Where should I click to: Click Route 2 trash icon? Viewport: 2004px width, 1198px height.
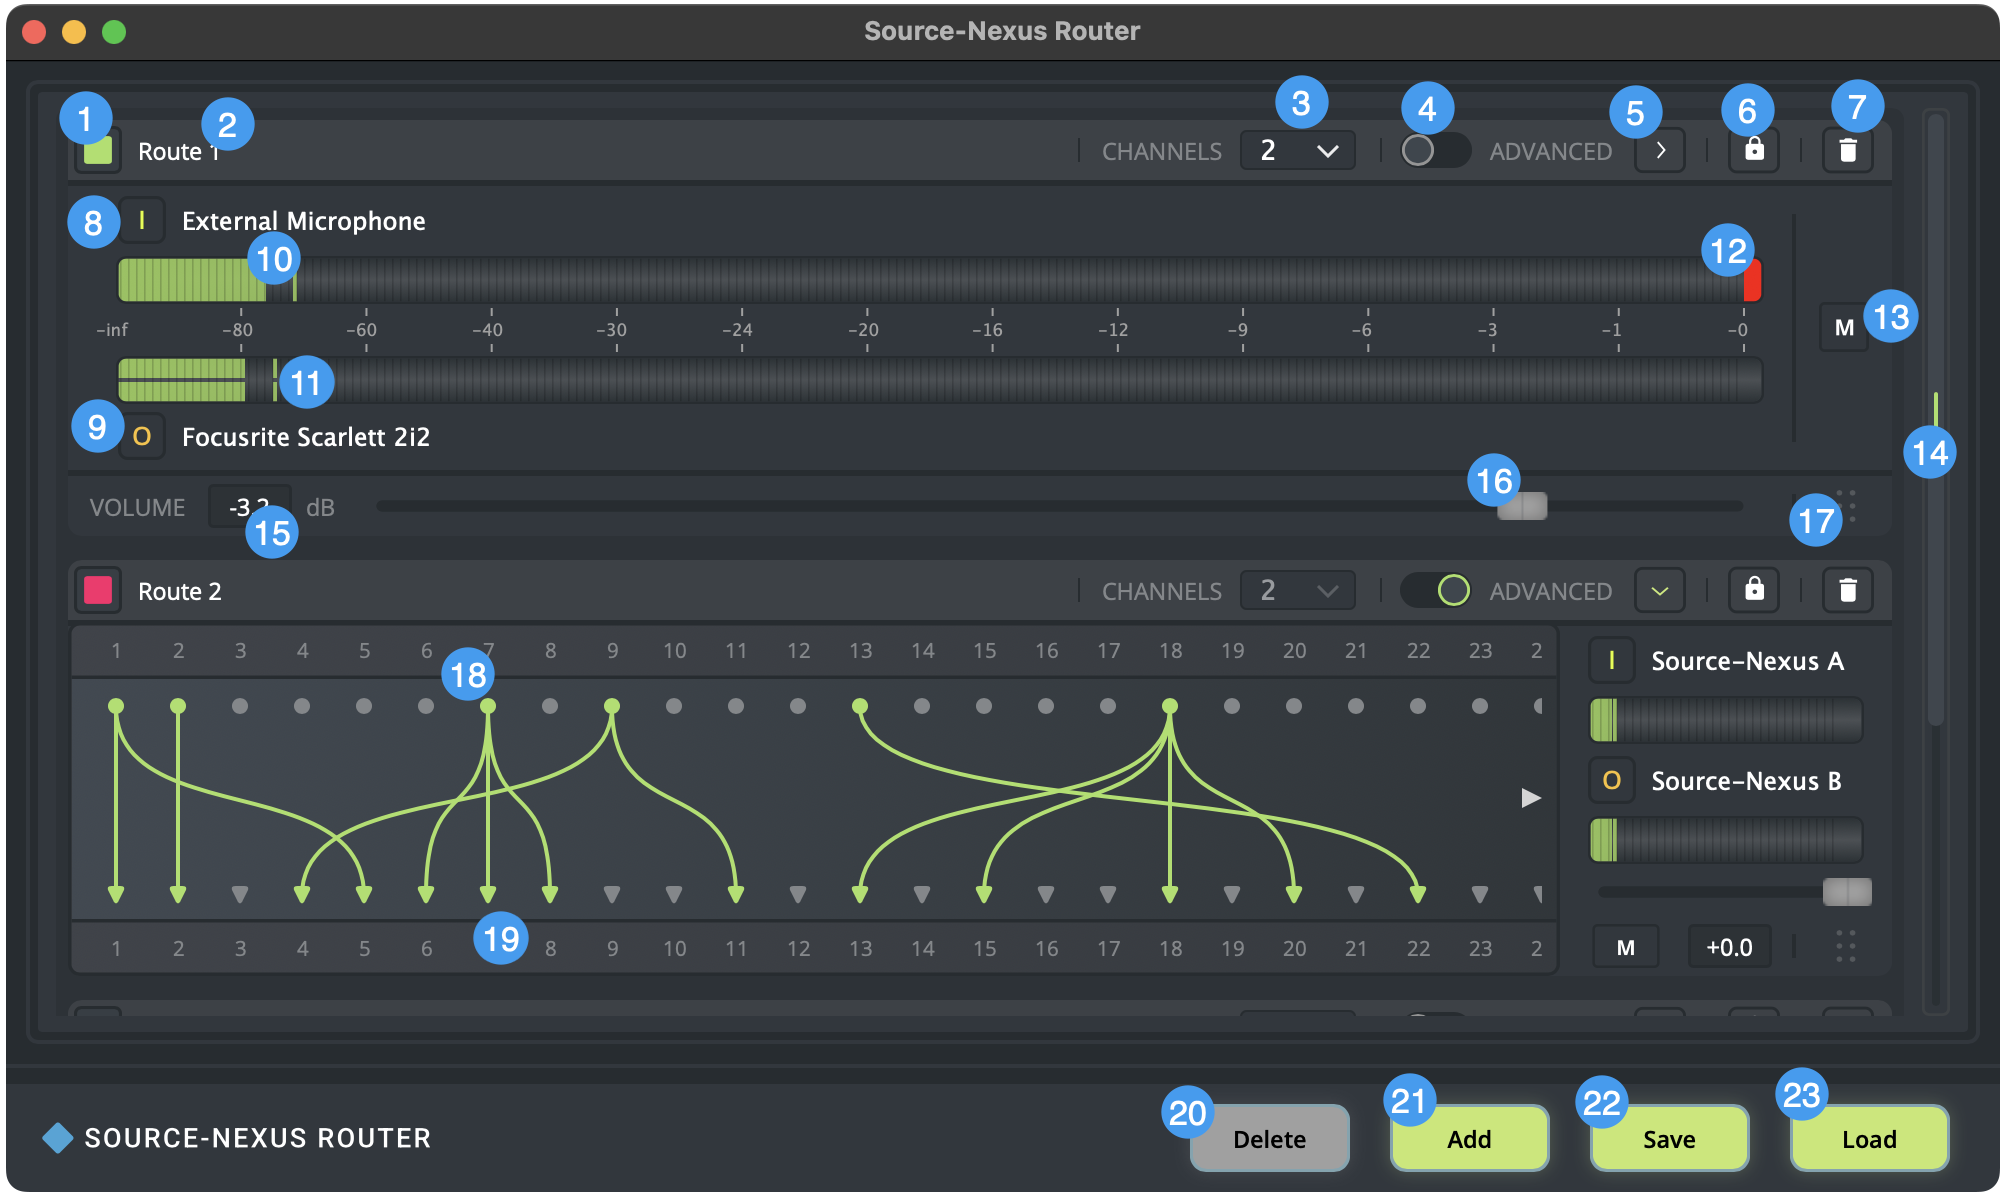pos(1847,590)
